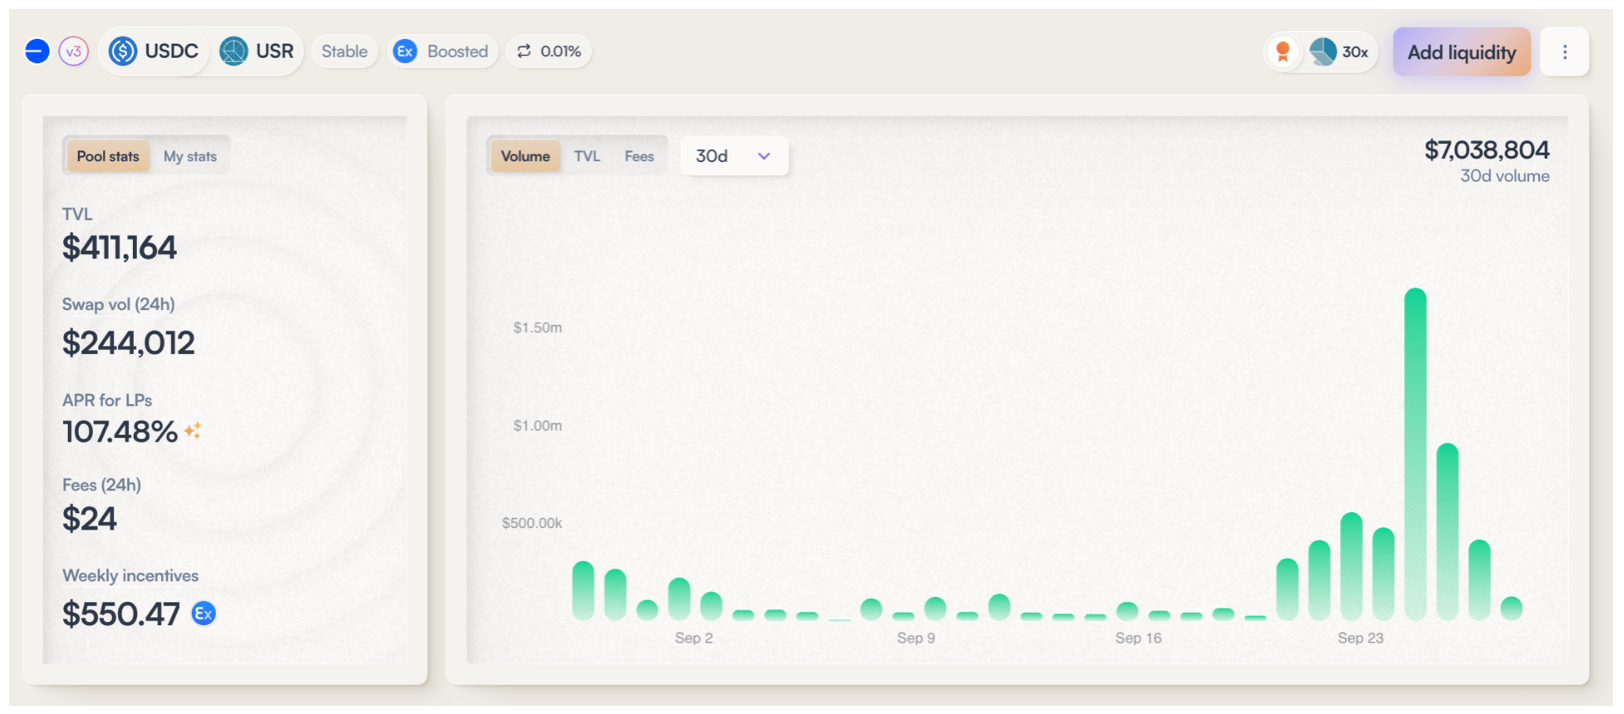Click the Ex icon next to weekly incentives
The width and height of the screenshot is (1624, 714).
(204, 613)
